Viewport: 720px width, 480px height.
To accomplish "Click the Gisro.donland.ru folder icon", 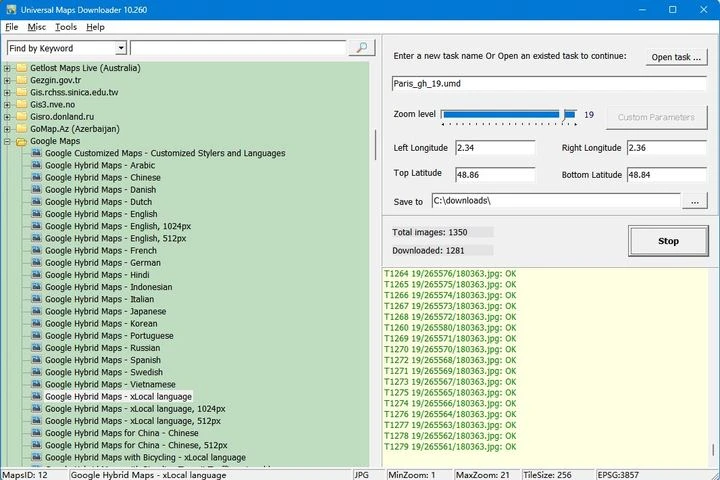I will pos(22,117).
